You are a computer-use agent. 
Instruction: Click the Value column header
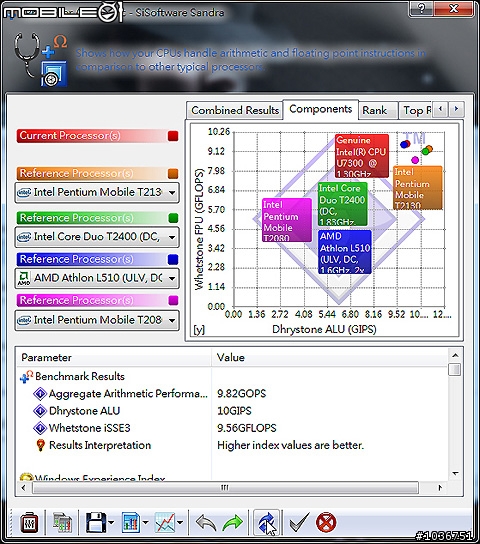click(329, 357)
